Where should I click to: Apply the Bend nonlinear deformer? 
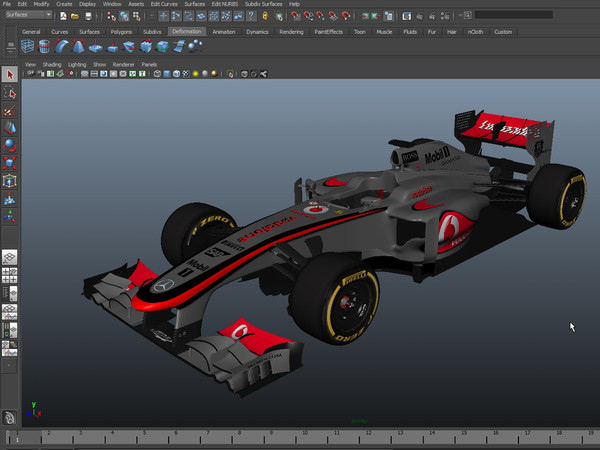pos(61,47)
